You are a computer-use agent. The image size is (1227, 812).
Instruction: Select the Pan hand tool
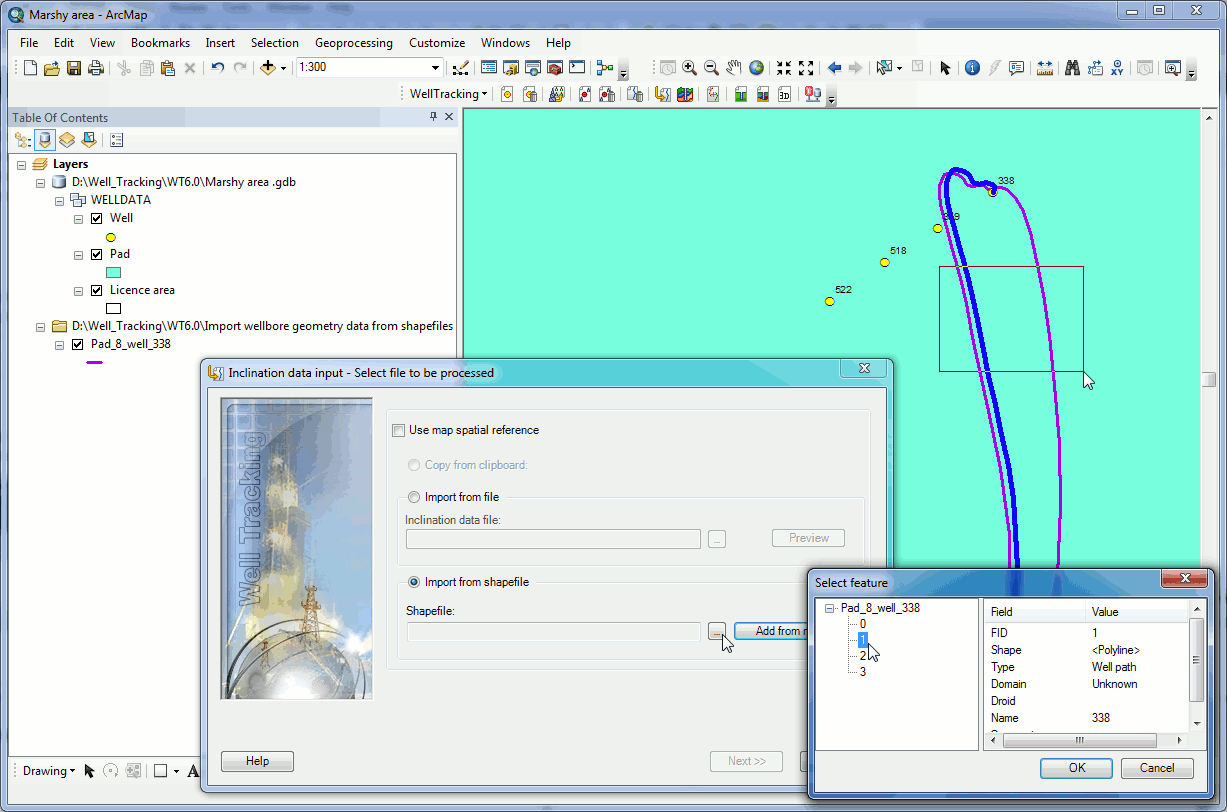click(734, 68)
